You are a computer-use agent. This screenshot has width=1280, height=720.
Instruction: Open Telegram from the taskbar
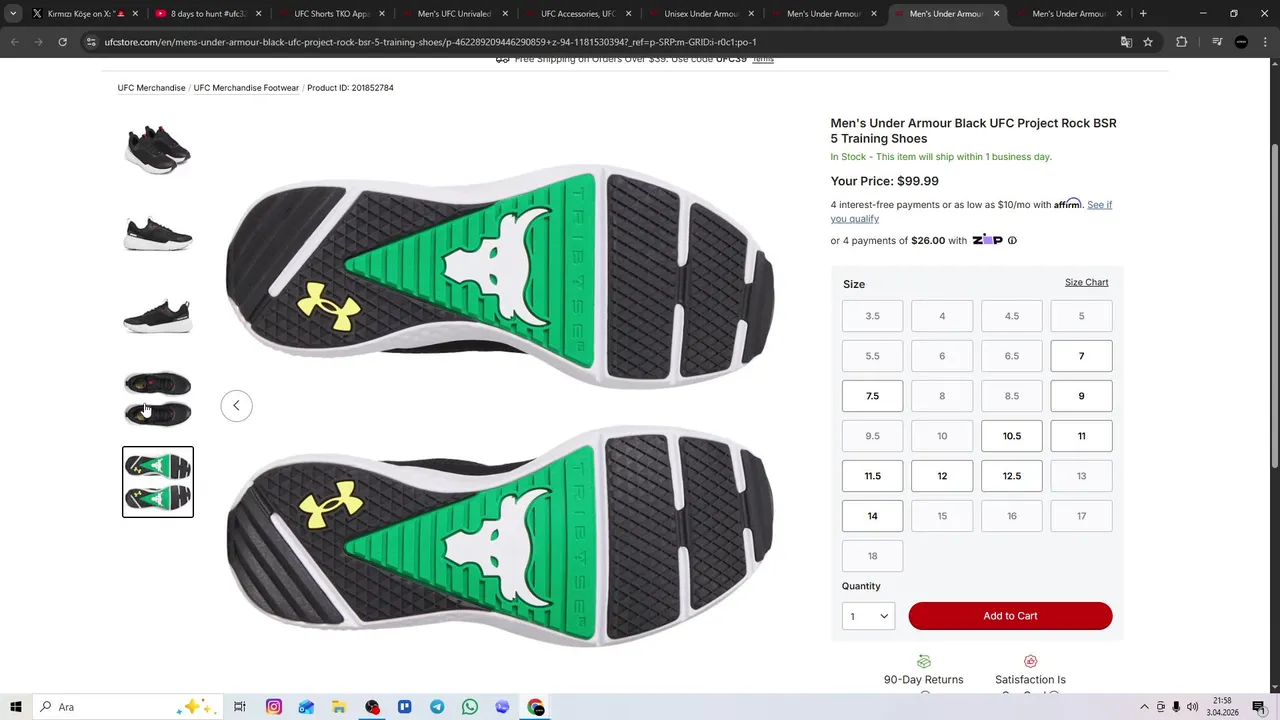point(437,707)
